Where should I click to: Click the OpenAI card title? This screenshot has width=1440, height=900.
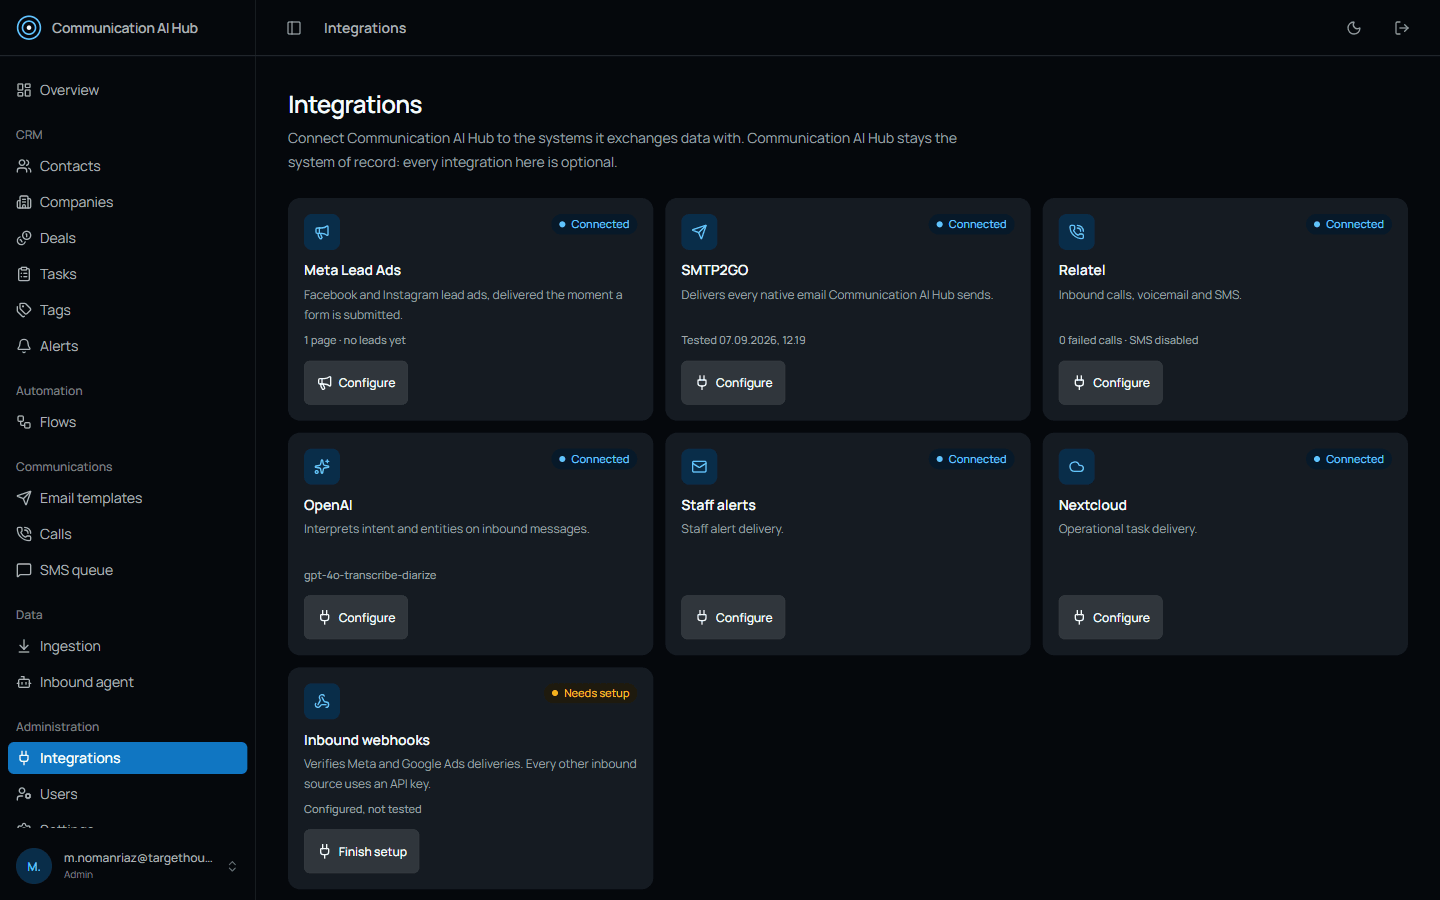tap(328, 505)
